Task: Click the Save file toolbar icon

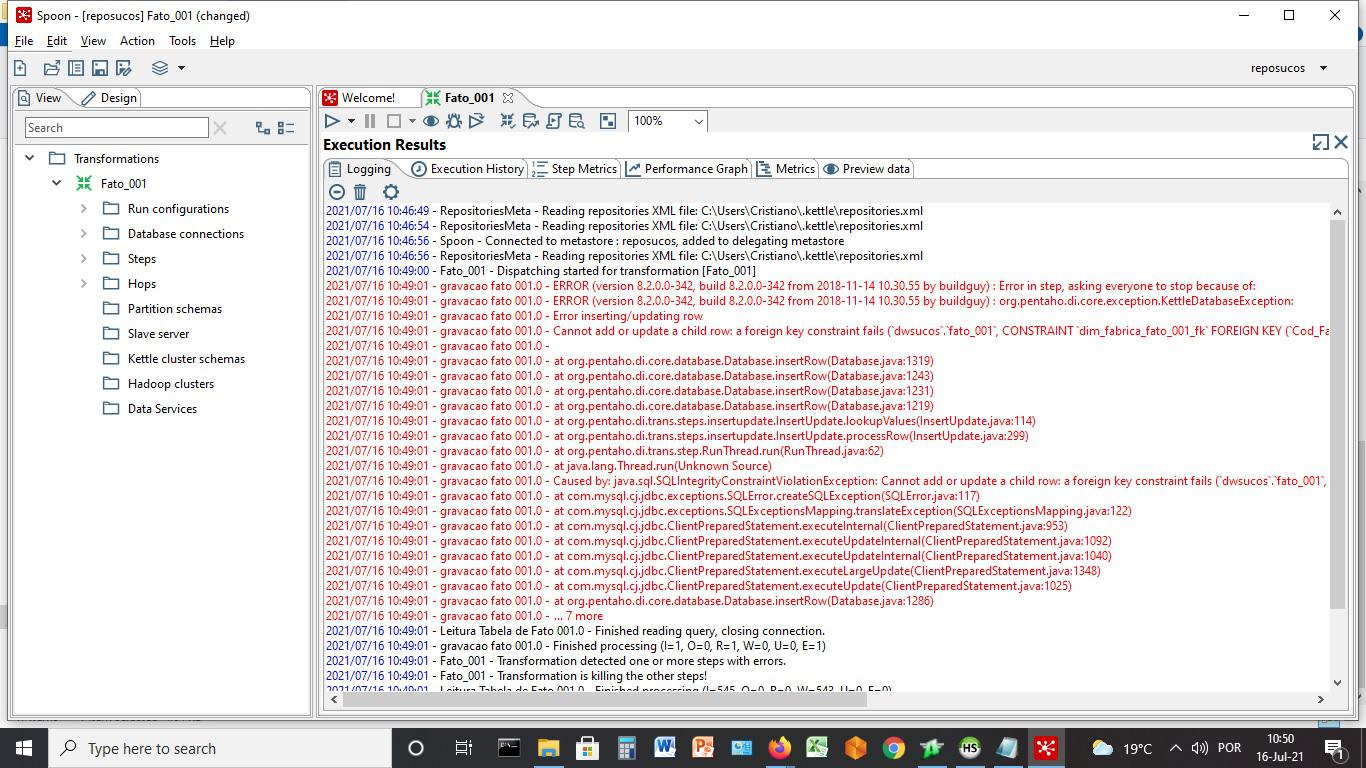Action: 100,68
